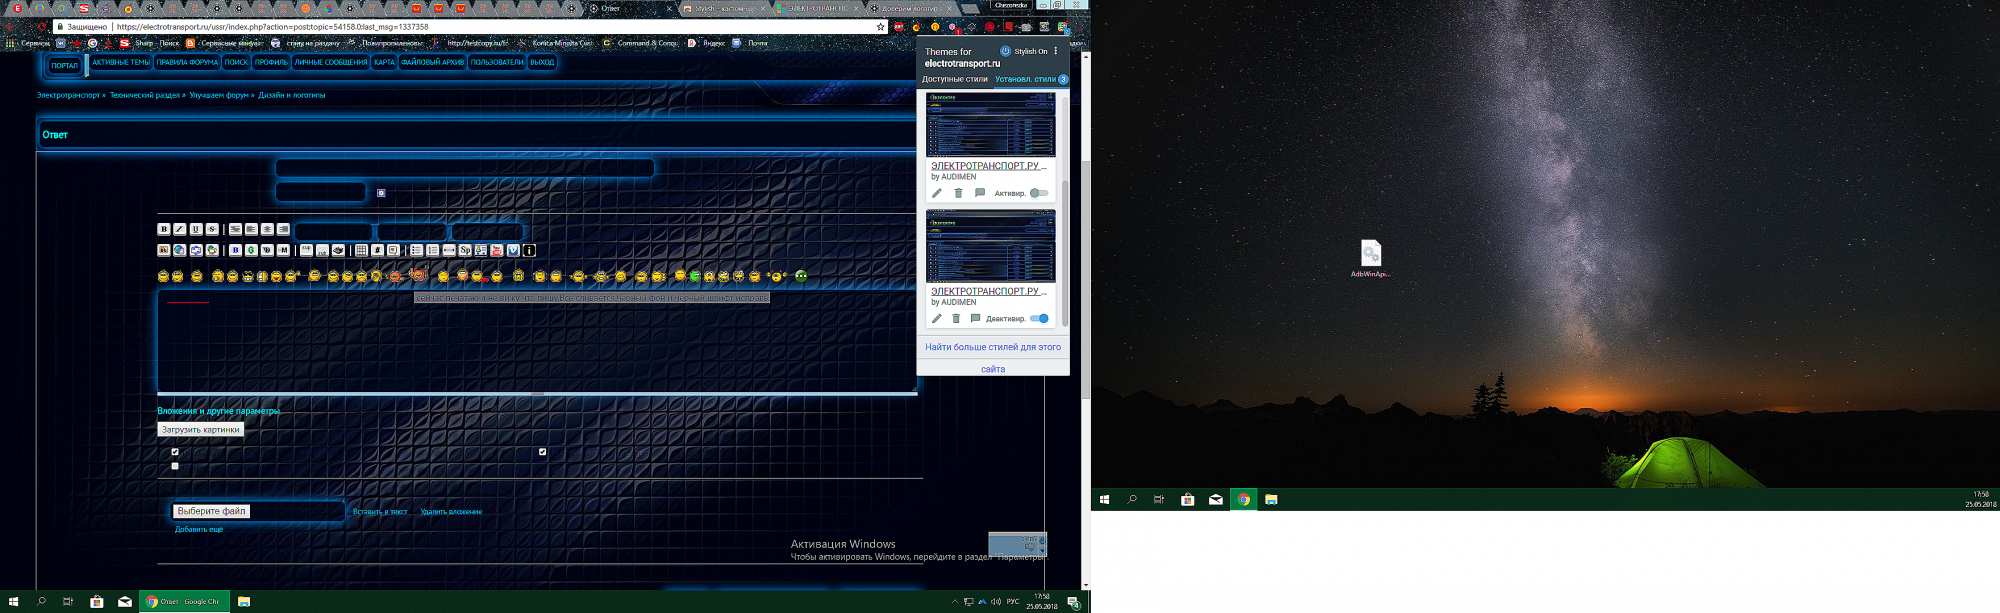
Task: Edit the style labeled Деактивир.
Action: point(936,319)
